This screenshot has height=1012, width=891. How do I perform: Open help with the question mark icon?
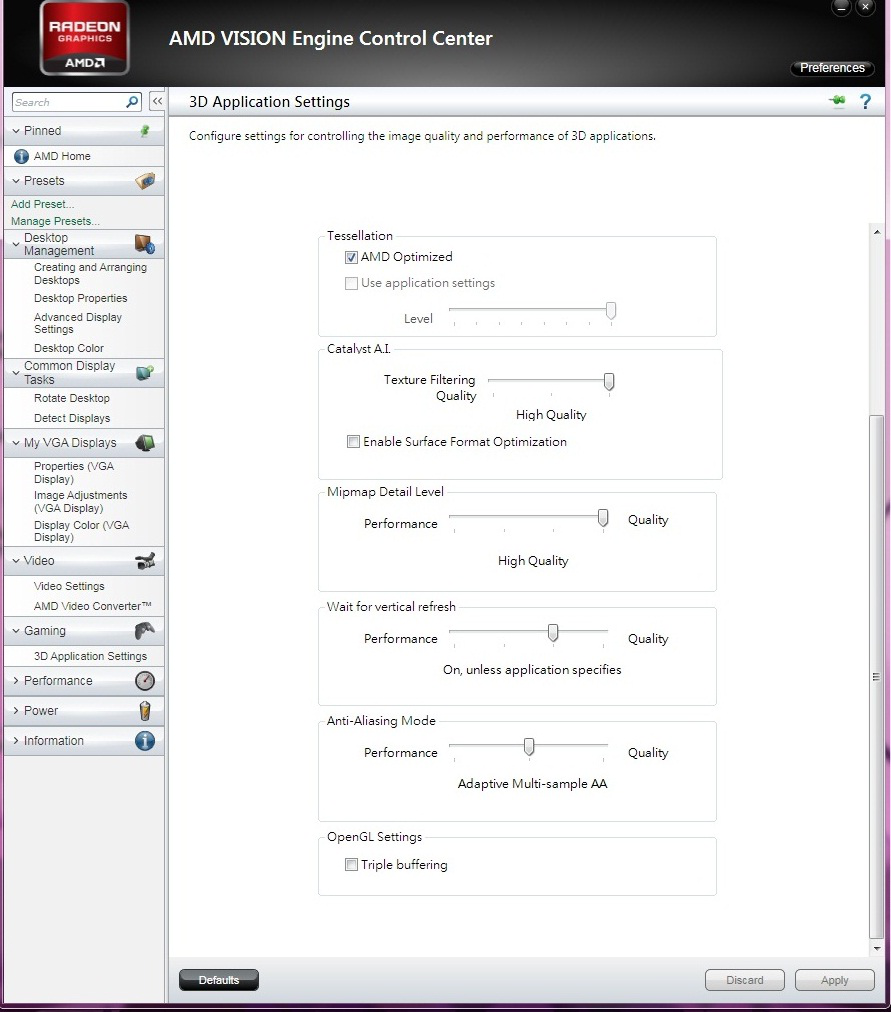[x=865, y=101]
